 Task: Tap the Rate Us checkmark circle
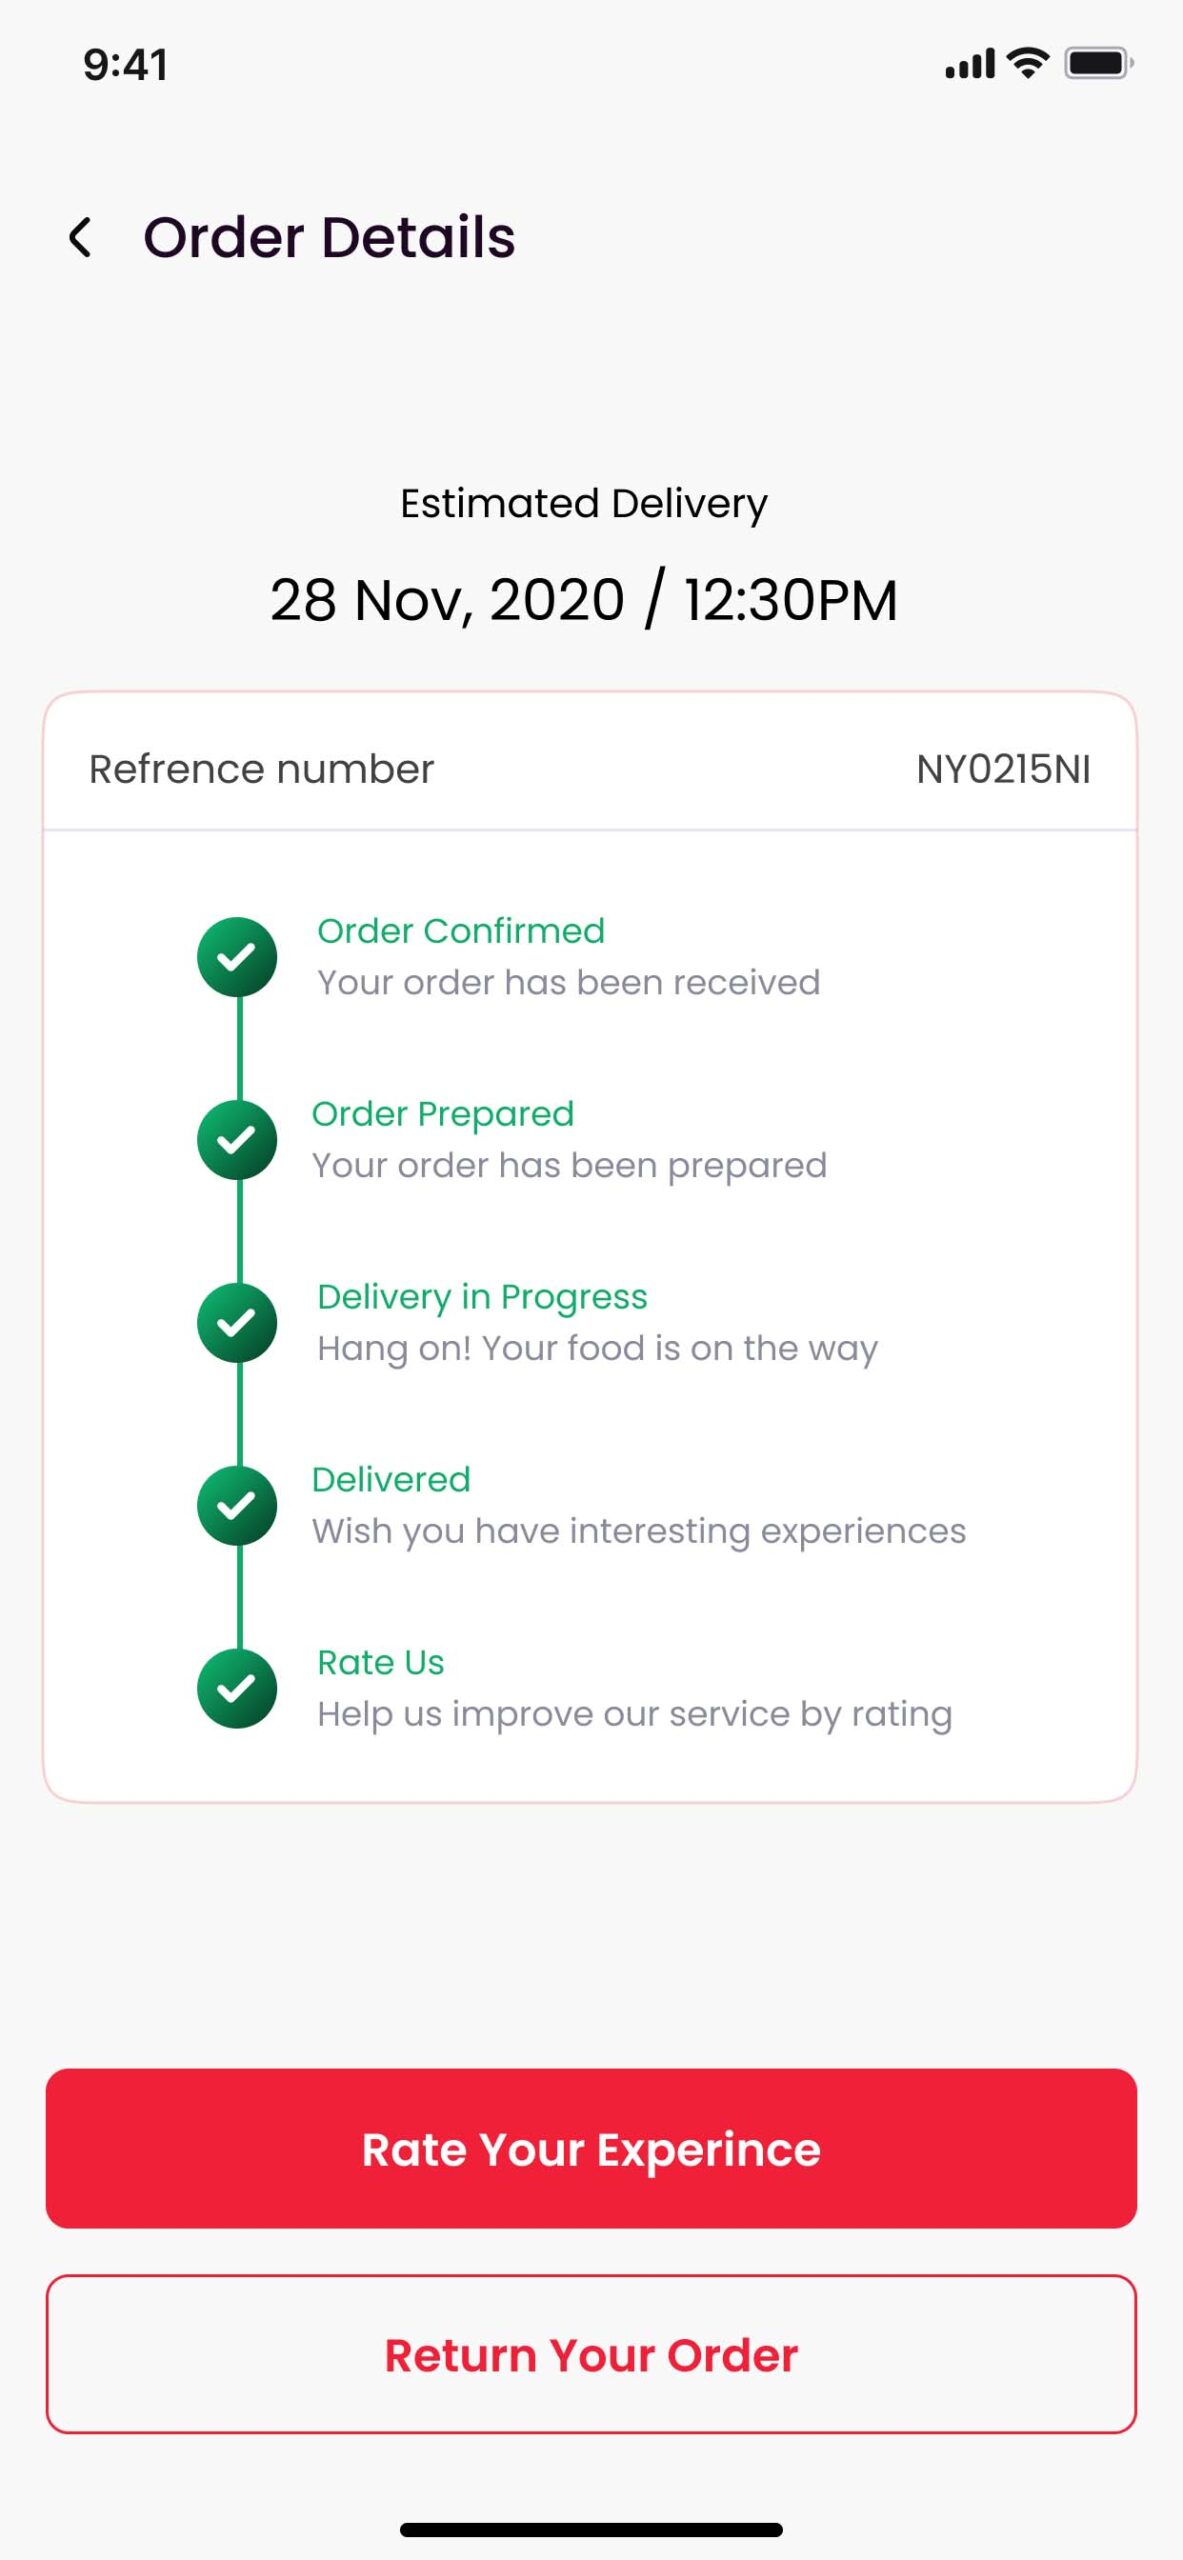pos(237,1689)
